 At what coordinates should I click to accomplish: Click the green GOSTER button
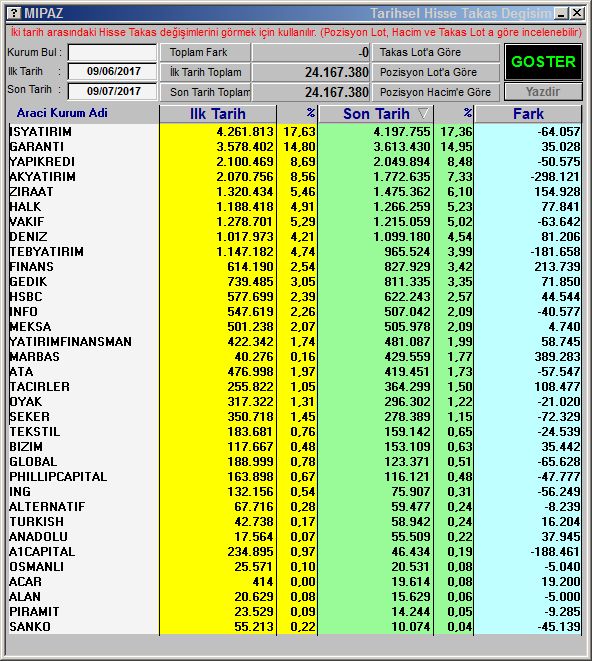click(543, 62)
